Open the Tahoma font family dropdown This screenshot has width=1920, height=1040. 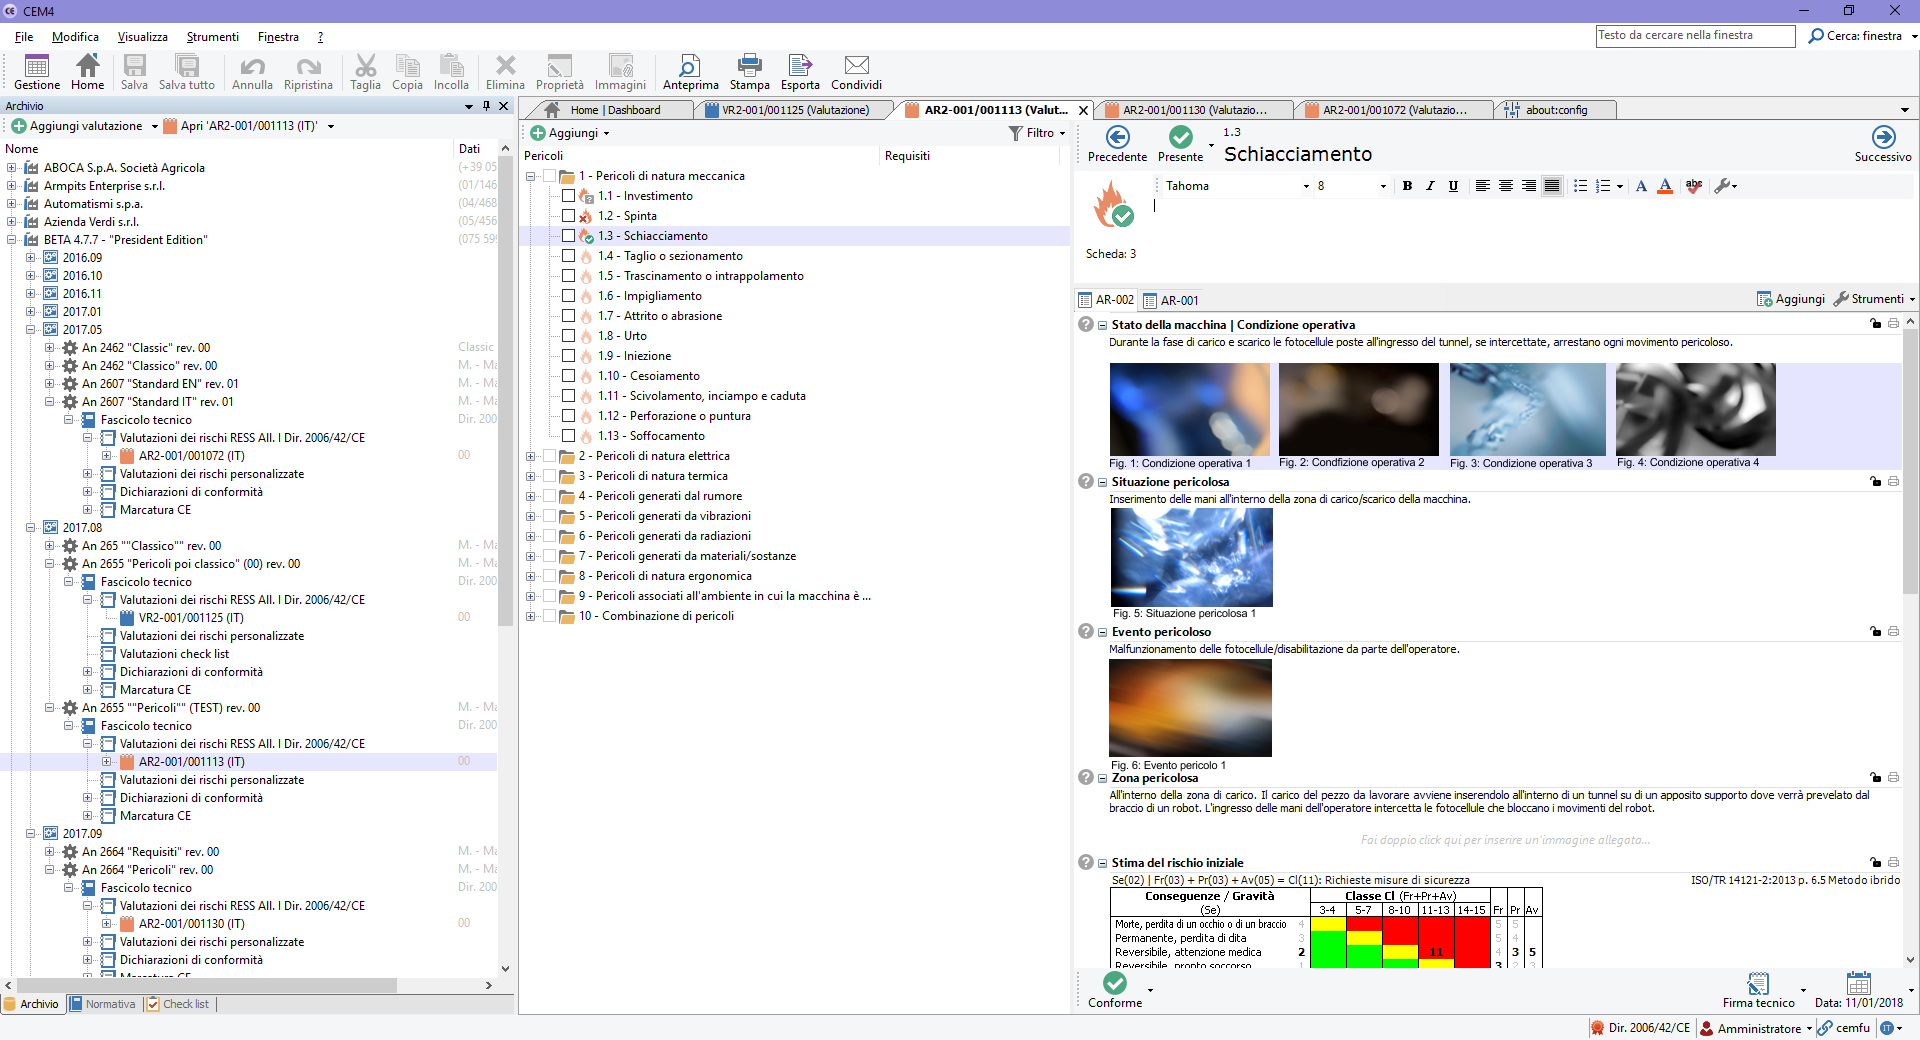1305,186
